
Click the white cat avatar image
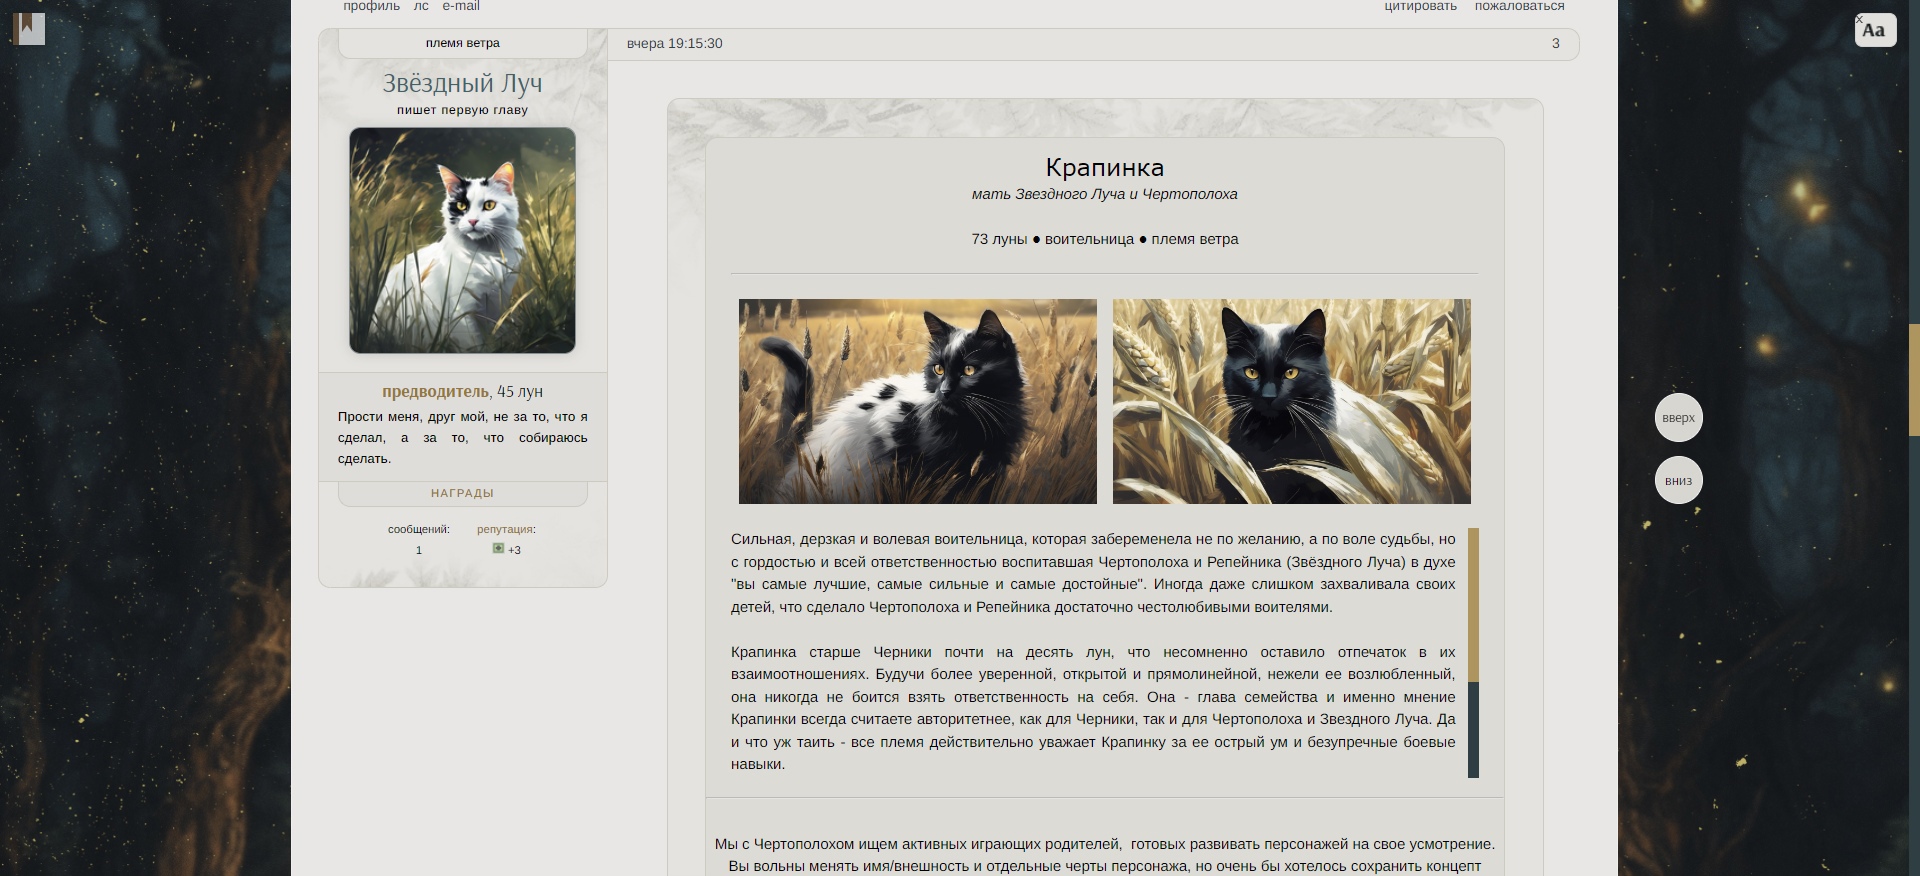462,240
